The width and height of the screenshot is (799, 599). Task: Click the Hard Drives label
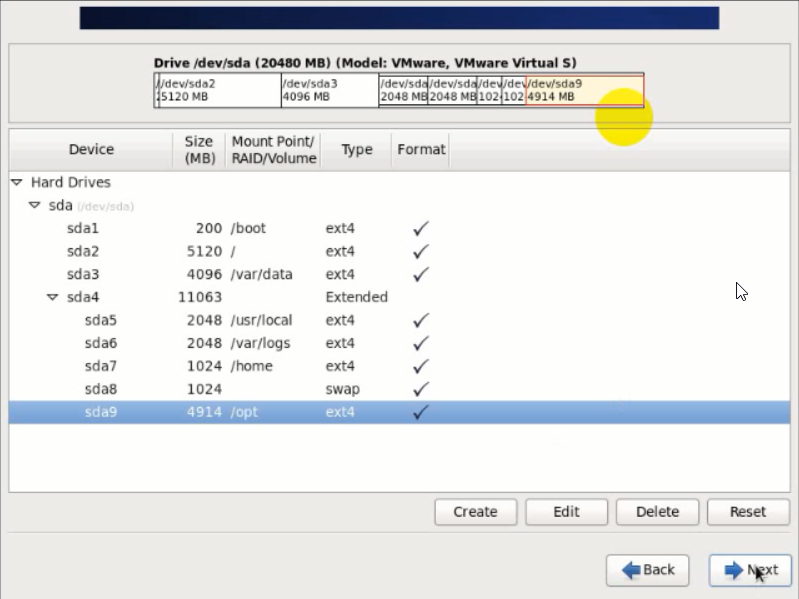click(x=71, y=182)
